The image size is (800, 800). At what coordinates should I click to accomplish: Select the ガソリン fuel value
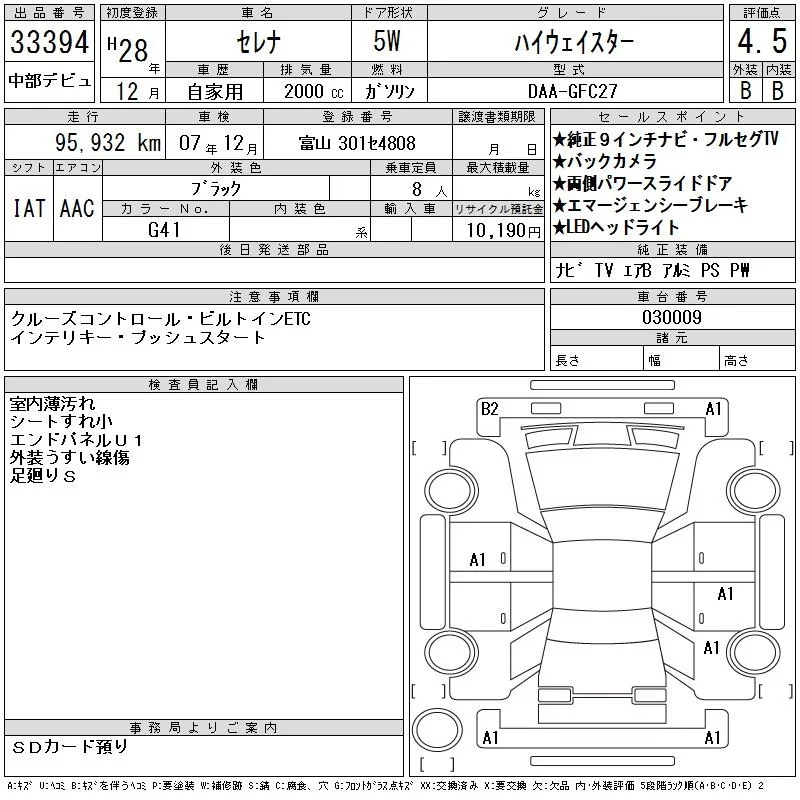389,91
